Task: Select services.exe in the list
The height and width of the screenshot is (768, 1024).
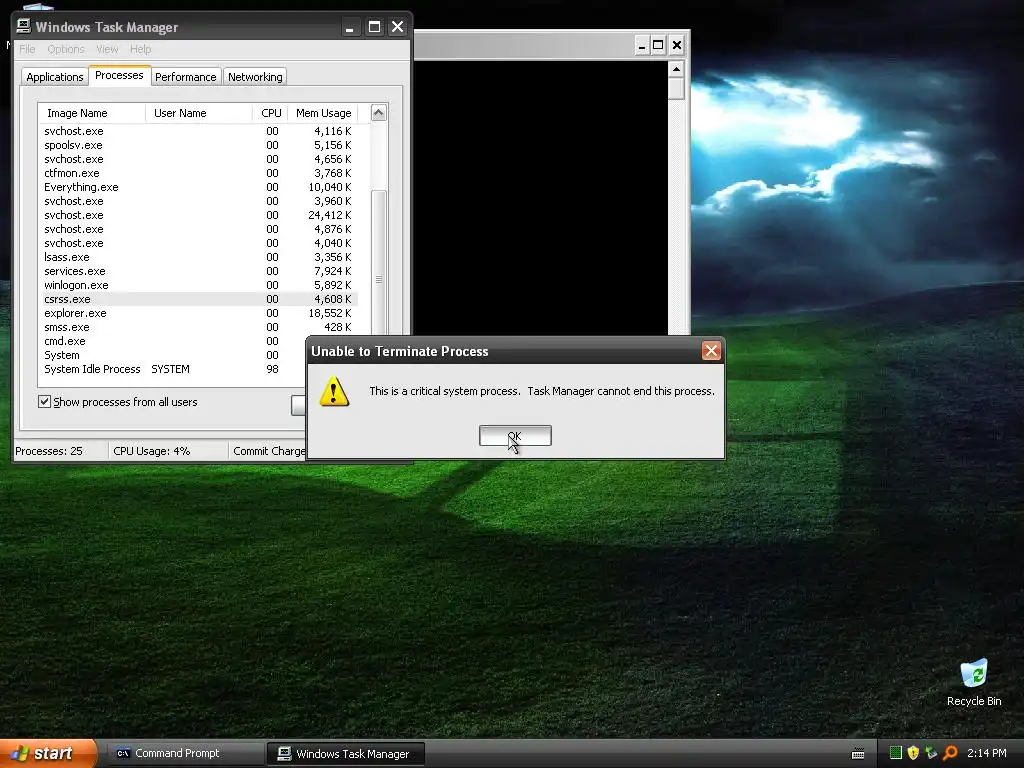Action: 198,271
